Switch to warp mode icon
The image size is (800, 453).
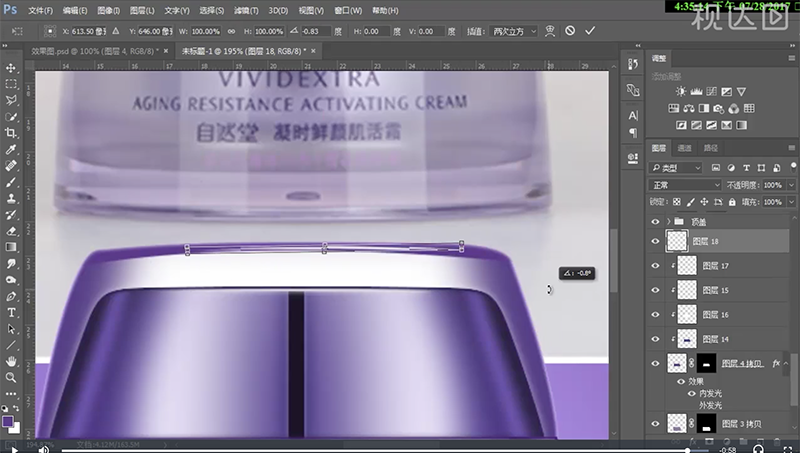[x=549, y=31]
